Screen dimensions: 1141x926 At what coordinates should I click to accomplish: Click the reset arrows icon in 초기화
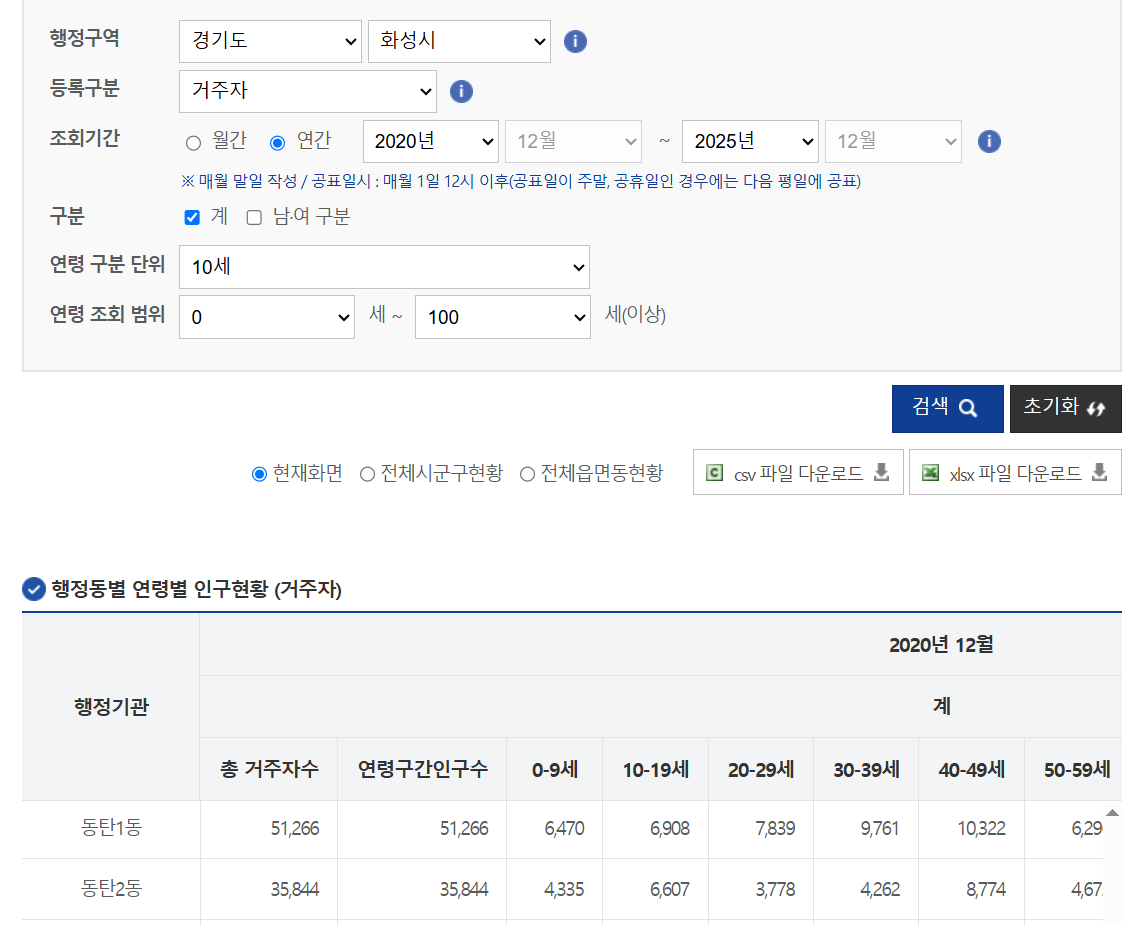click(1095, 409)
